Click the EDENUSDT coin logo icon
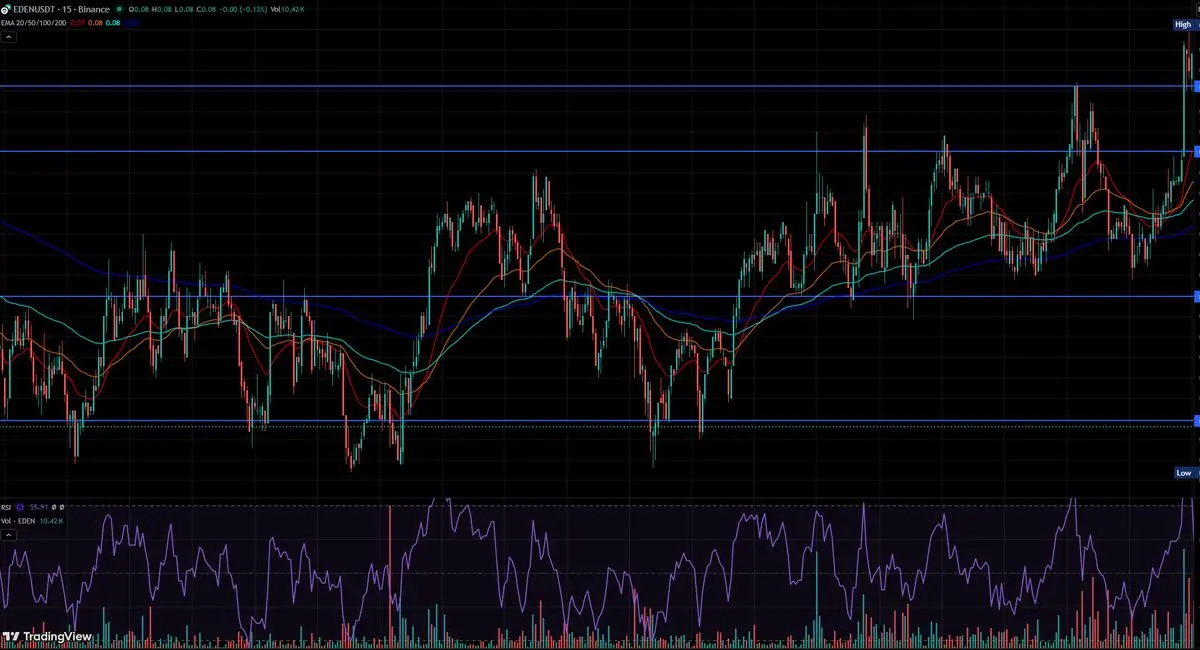This screenshot has width=1200, height=650. tap(5, 10)
